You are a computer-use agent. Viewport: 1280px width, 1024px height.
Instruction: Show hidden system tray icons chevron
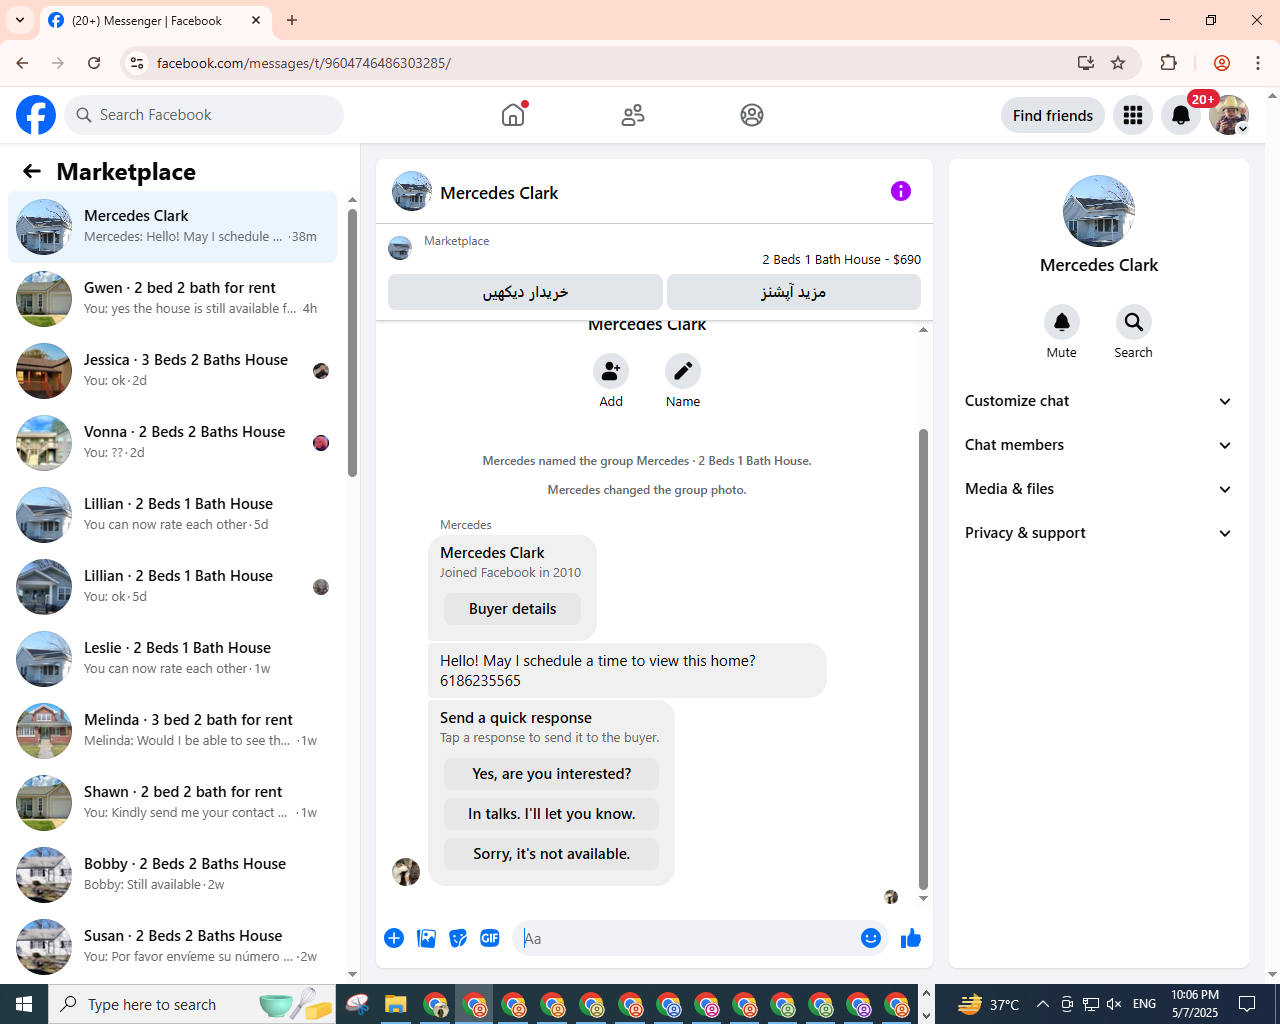[x=1043, y=1004]
